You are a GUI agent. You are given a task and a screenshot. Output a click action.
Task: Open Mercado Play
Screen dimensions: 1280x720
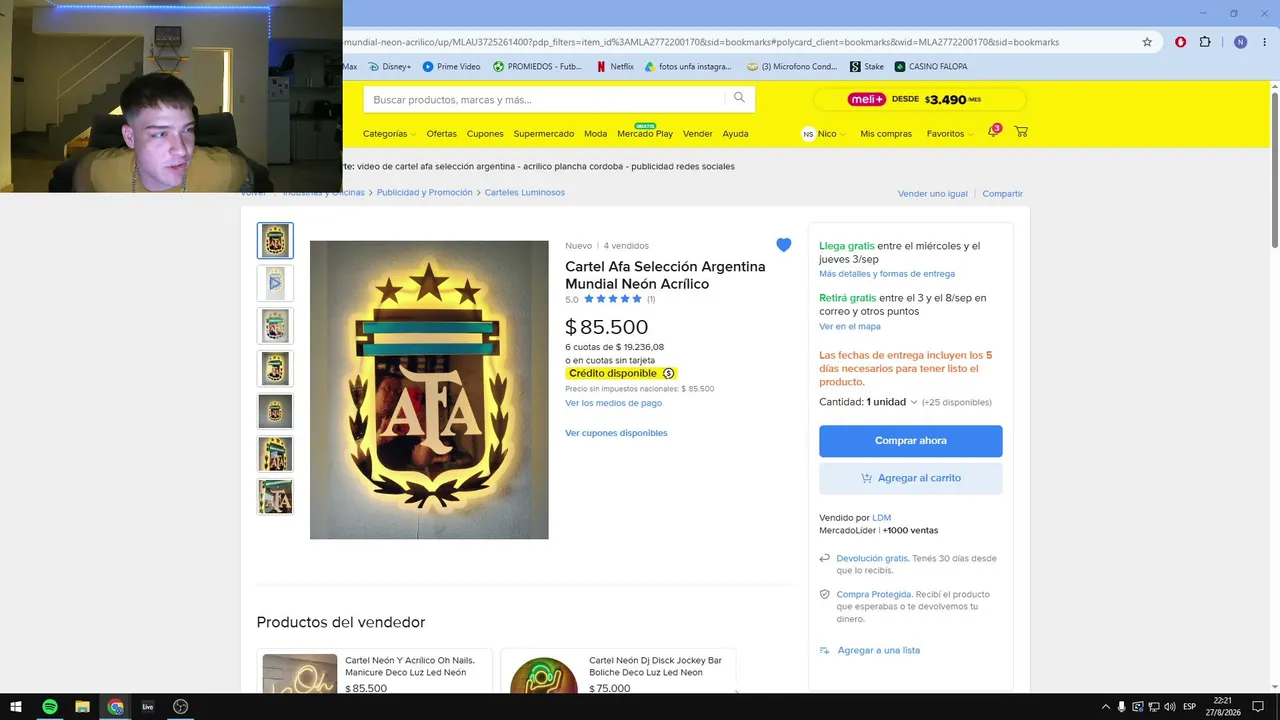[645, 134]
